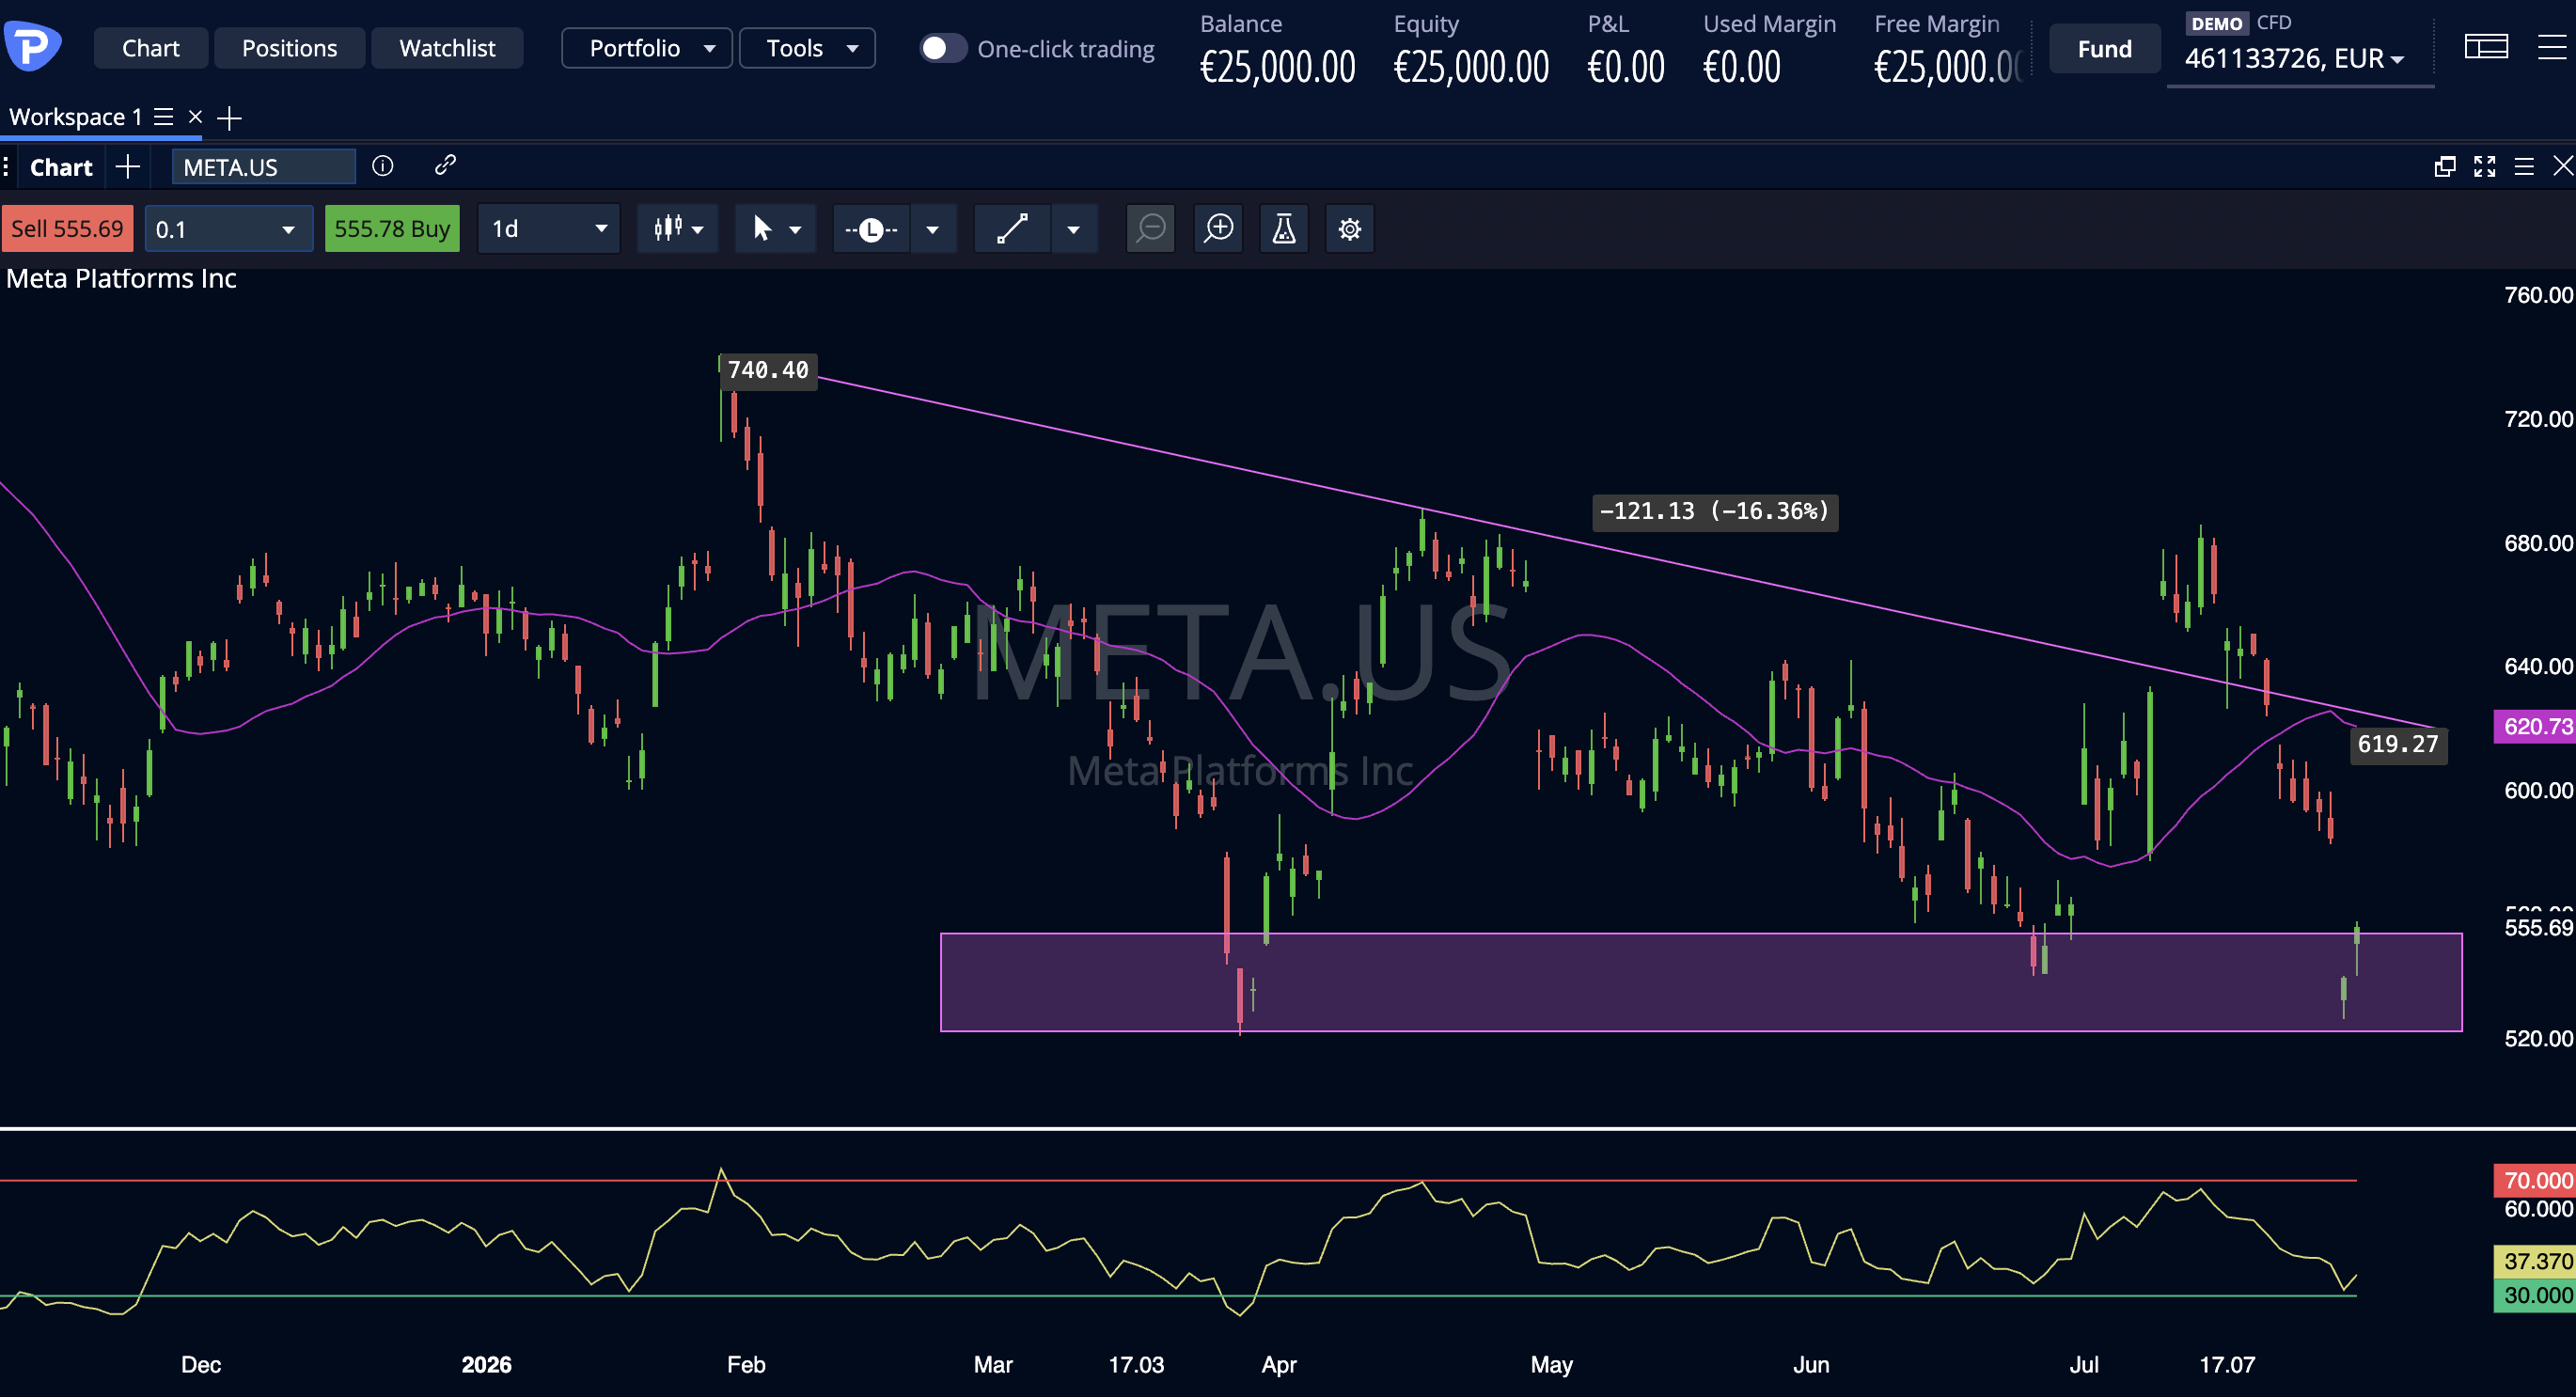Image resolution: width=2576 pixels, height=1397 pixels.
Task: Click the 17.07 date axis label
Action: [x=2227, y=1365]
